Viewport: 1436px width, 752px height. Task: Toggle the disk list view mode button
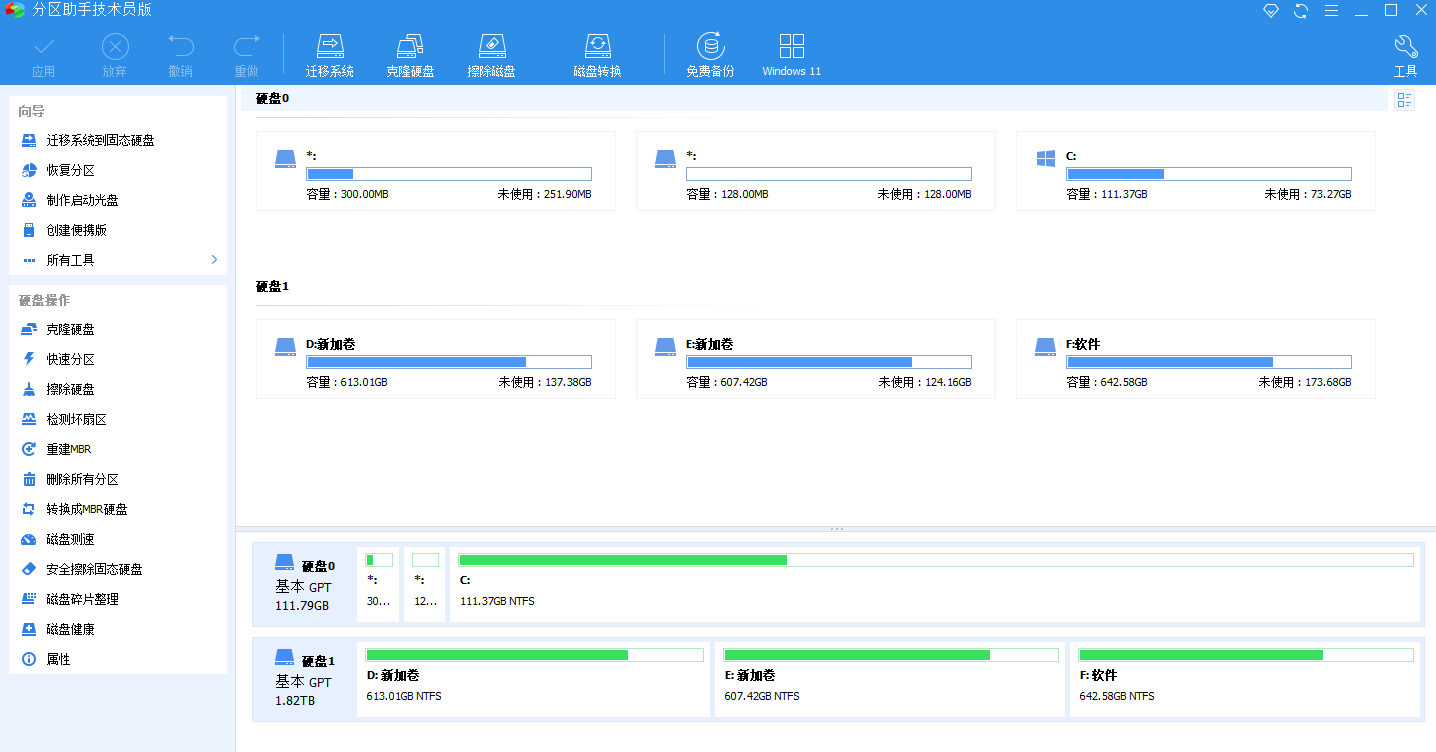[x=1404, y=99]
